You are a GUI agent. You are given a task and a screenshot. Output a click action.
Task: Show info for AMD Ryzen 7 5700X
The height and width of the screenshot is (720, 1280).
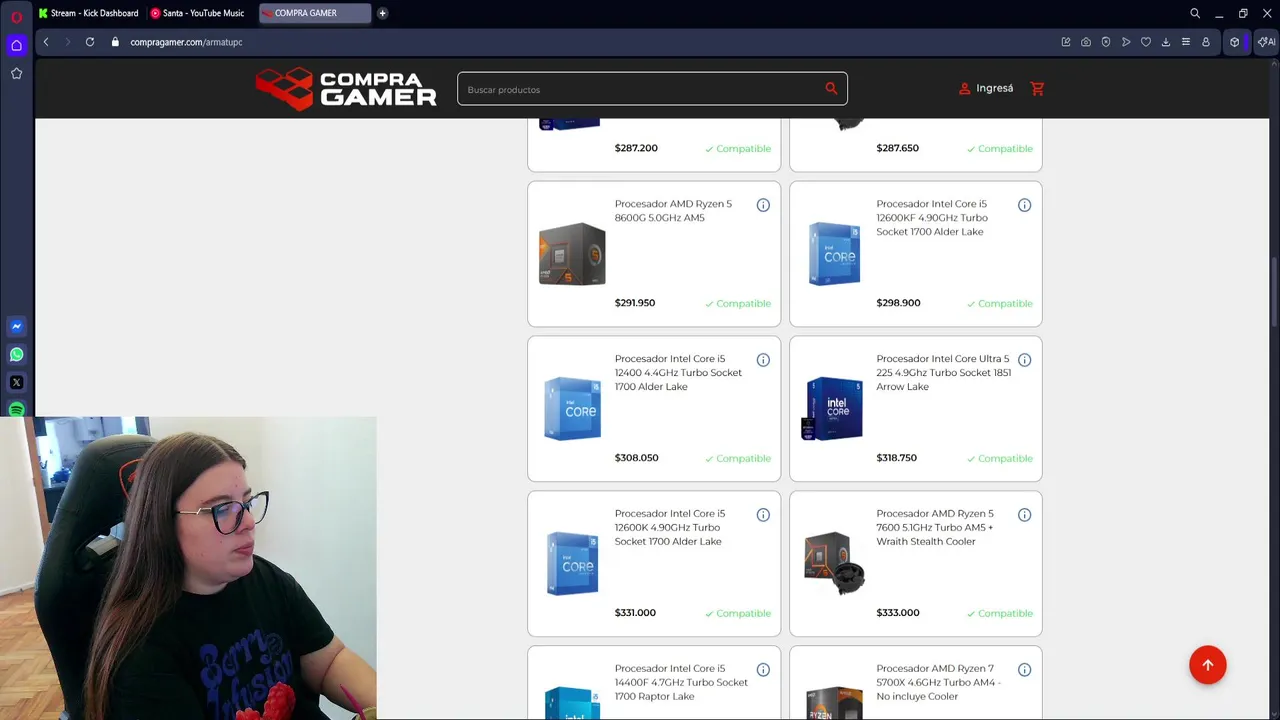pyautogui.click(x=1024, y=670)
